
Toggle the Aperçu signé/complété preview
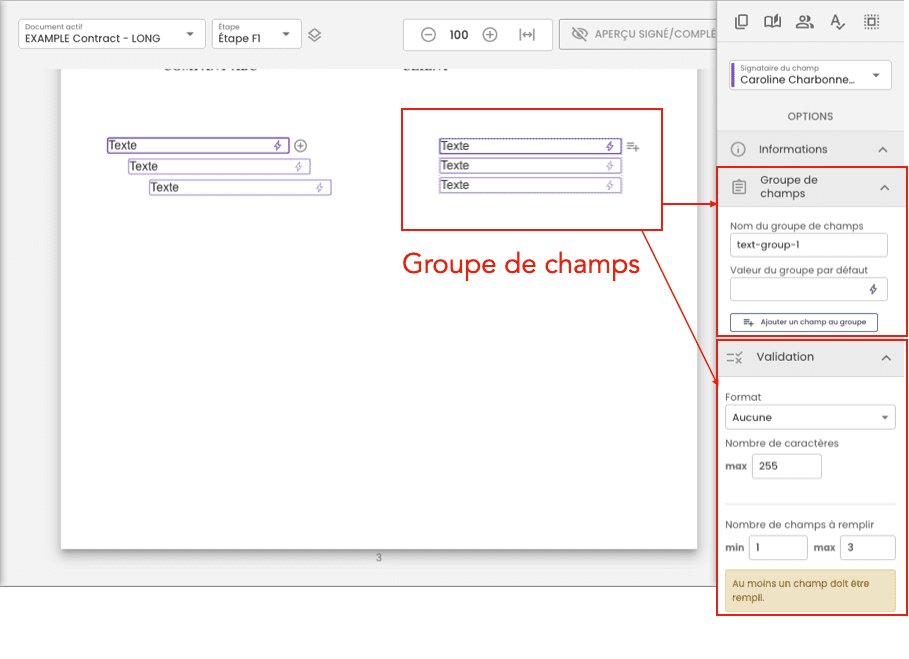pyautogui.click(x=640, y=35)
